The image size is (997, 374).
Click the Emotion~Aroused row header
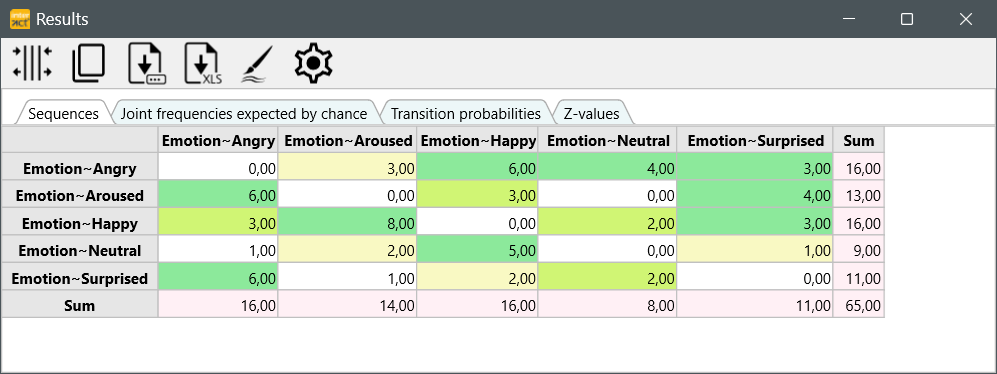click(x=79, y=195)
